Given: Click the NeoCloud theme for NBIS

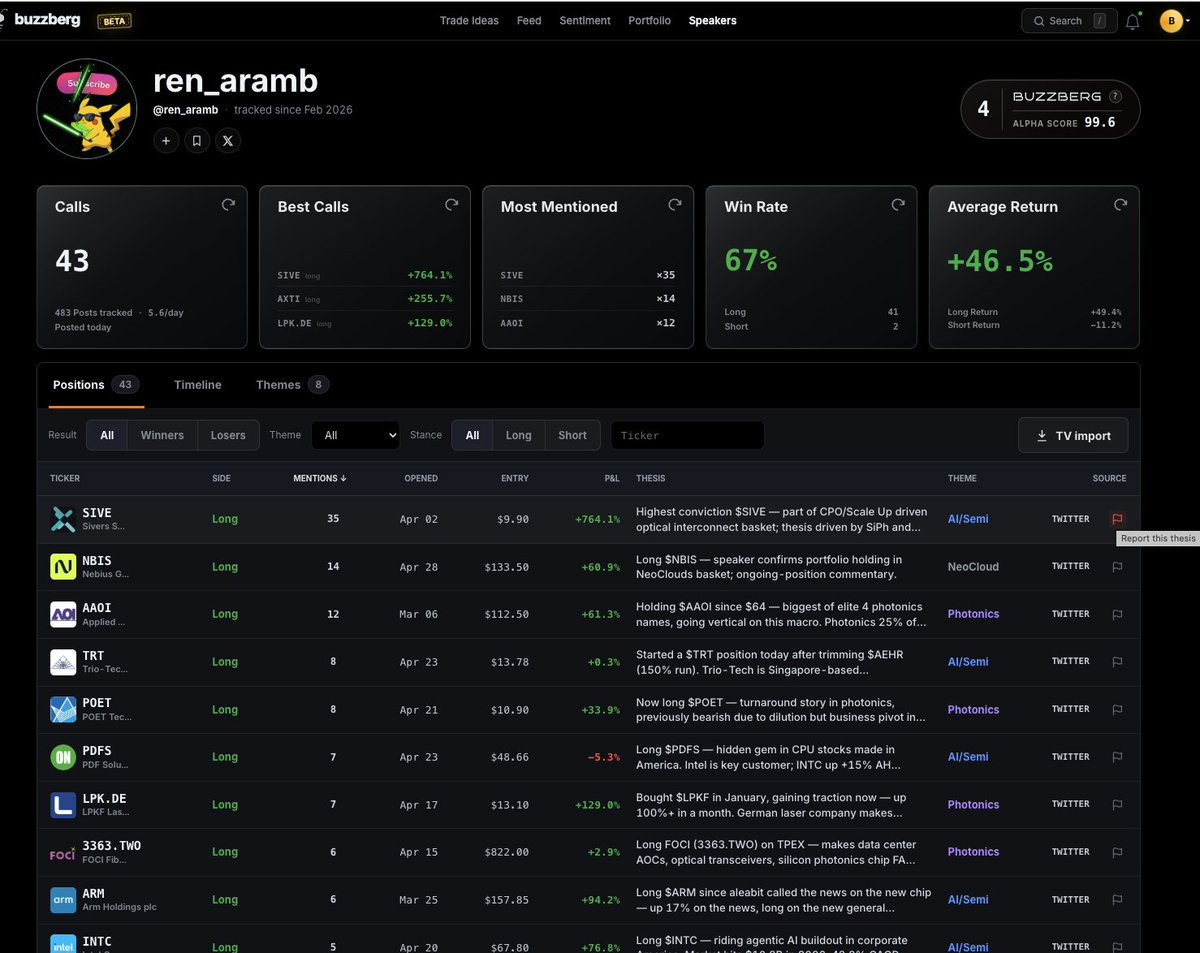Looking at the screenshot, I should point(973,567).
